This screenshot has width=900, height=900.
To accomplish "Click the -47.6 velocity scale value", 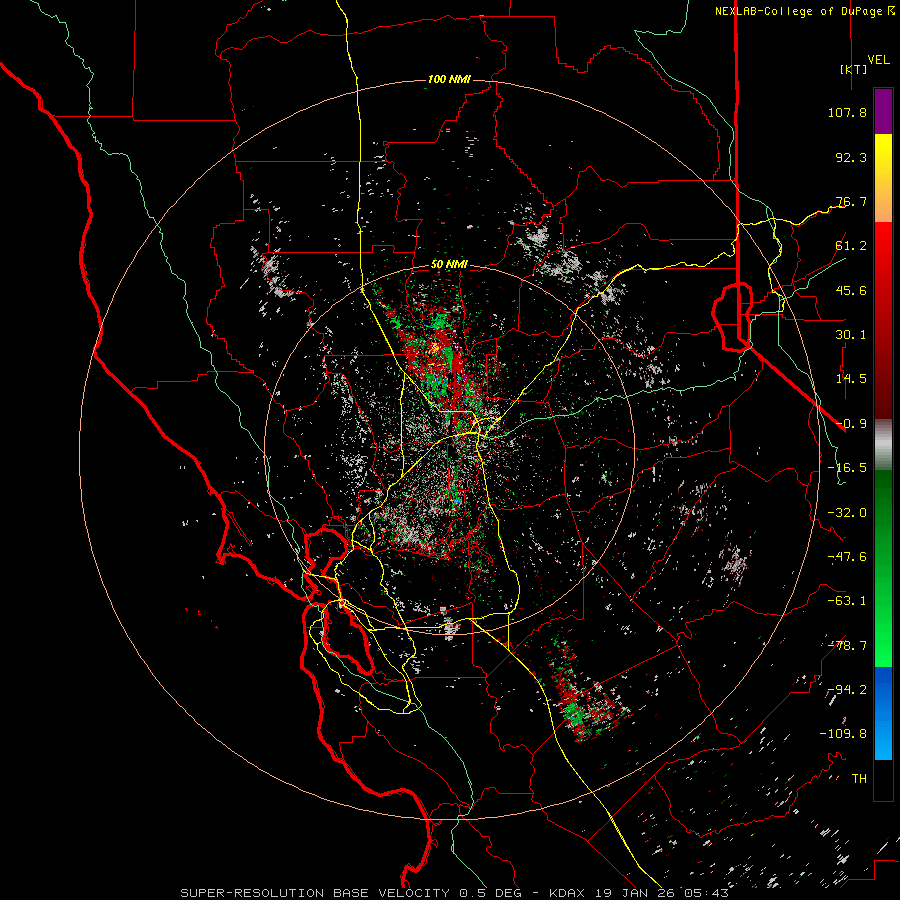I will tap(847, 557).
